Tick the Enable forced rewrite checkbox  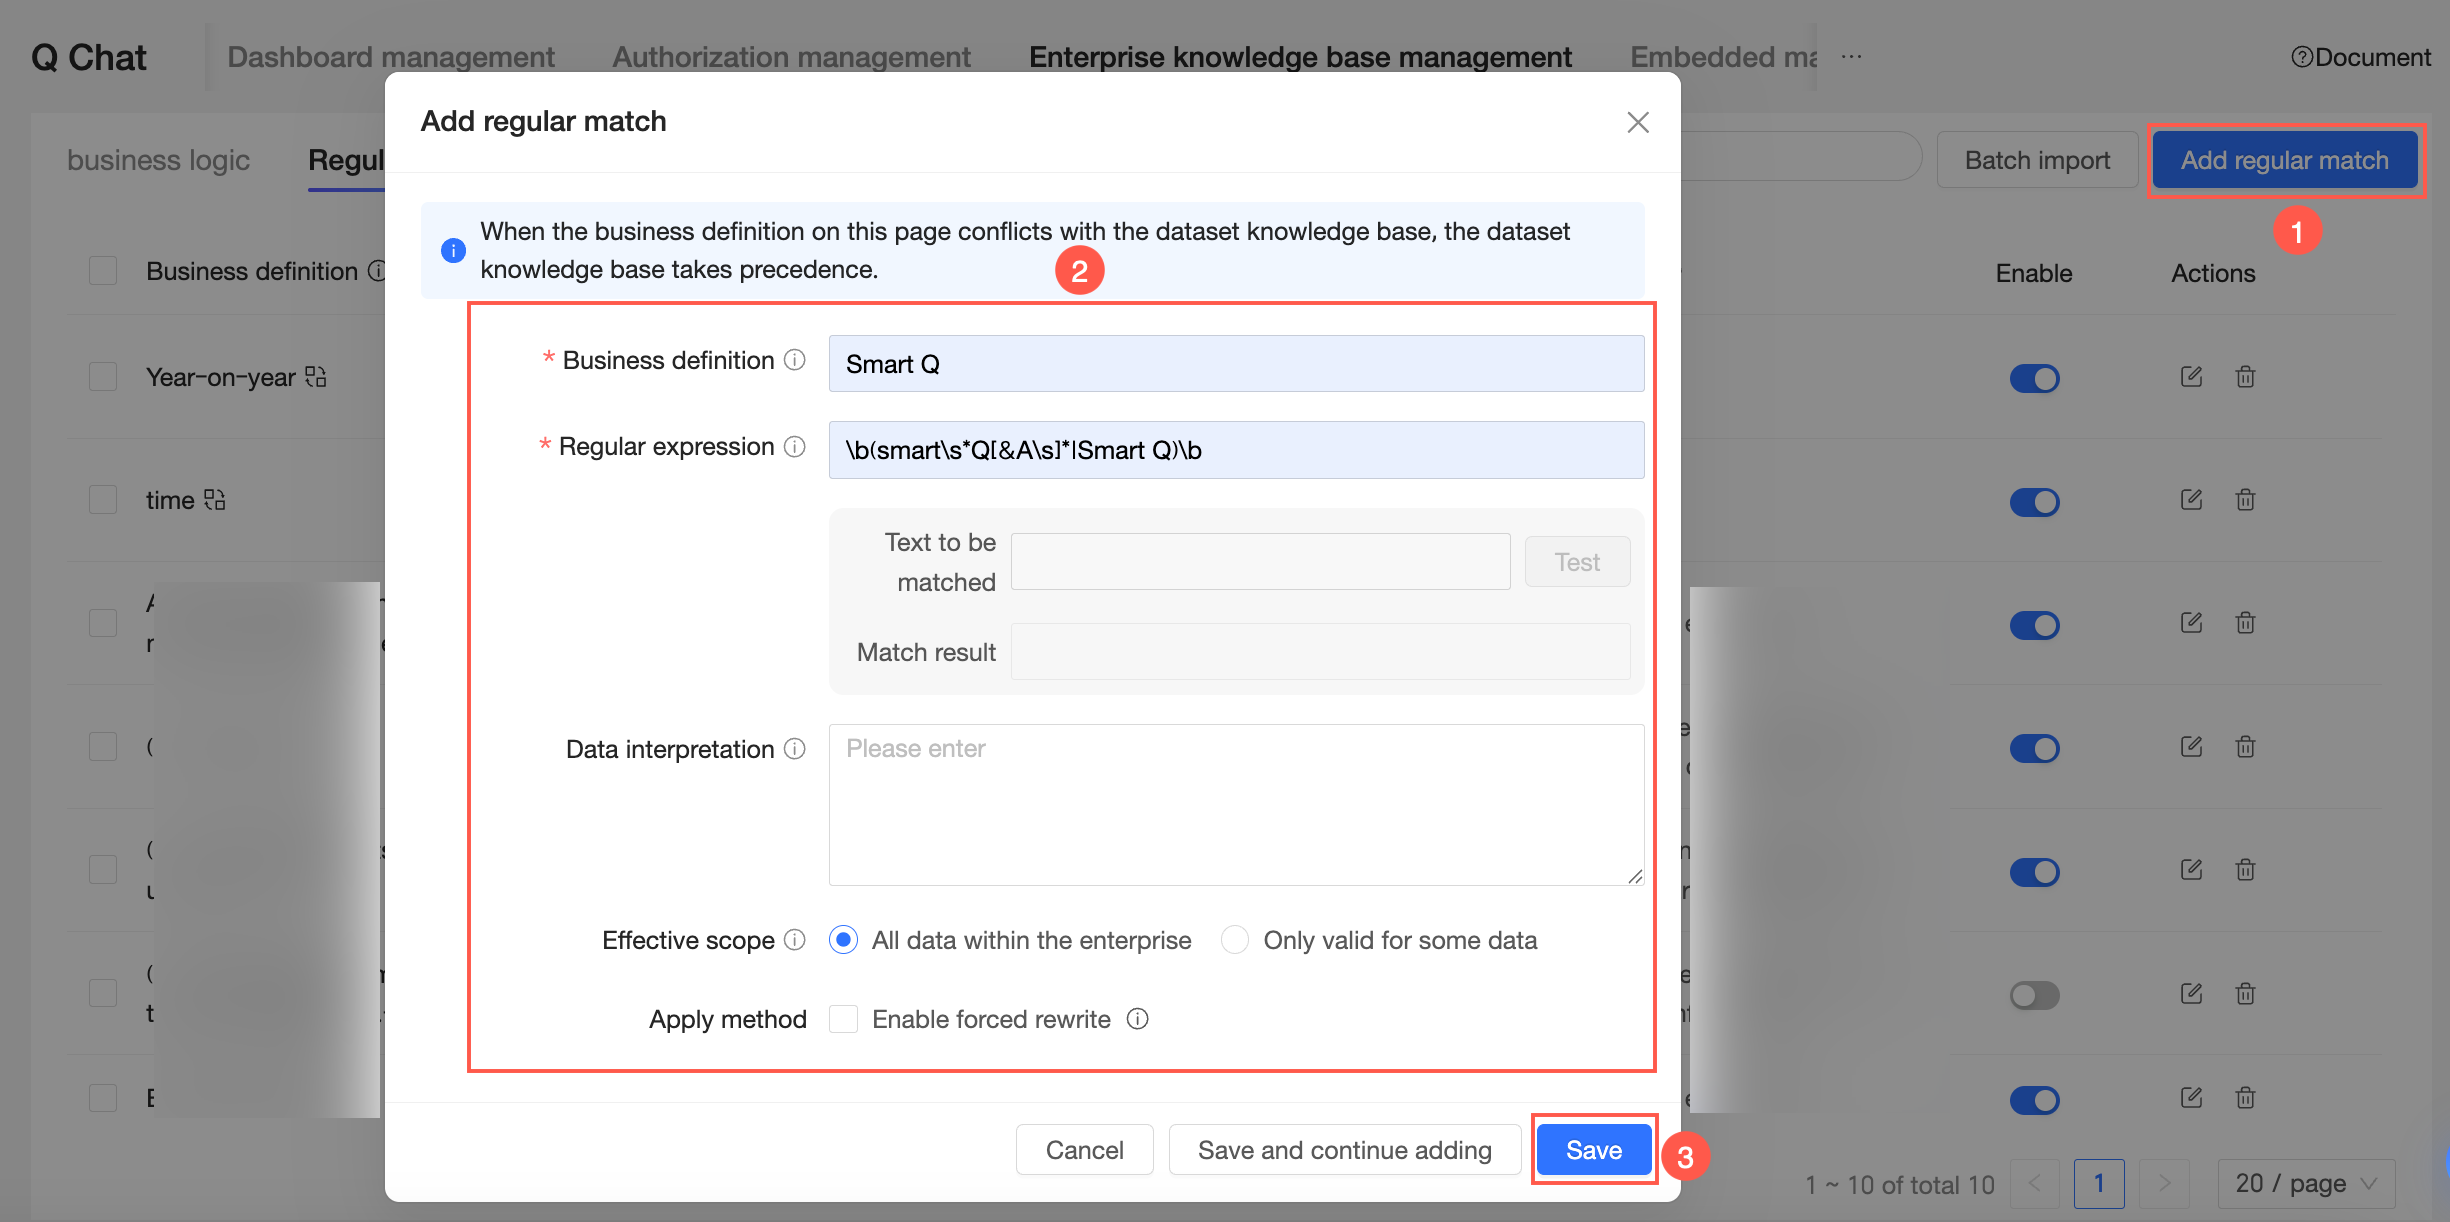(x=844, y=1019)
